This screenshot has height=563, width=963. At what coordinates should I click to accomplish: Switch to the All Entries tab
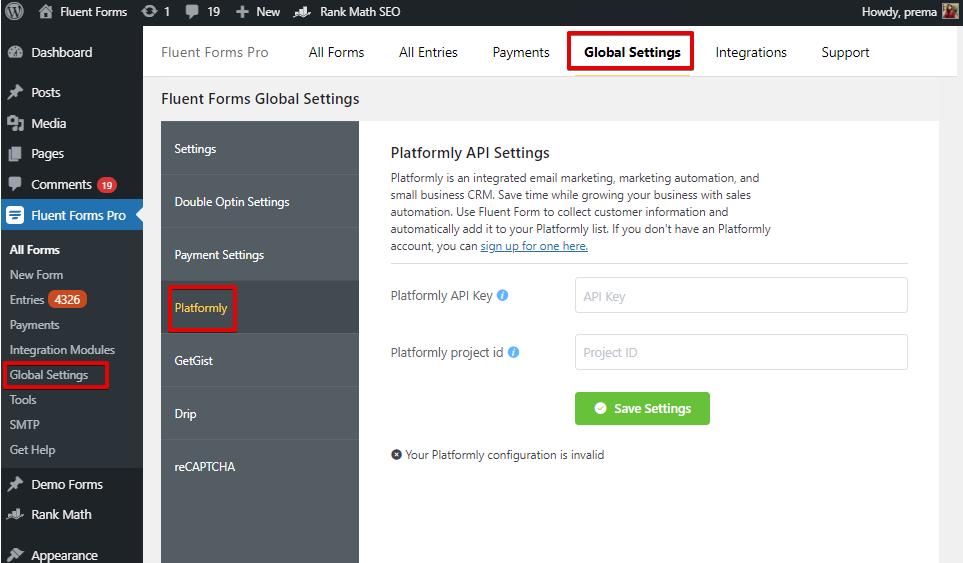click(428, 52)
